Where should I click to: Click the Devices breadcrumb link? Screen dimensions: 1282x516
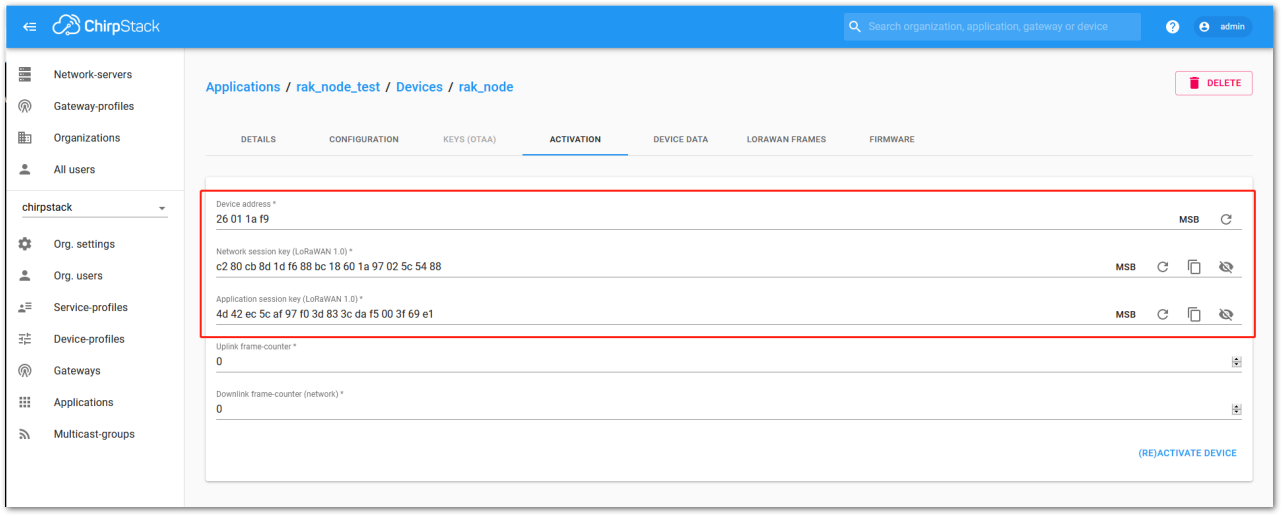(419, 87)
